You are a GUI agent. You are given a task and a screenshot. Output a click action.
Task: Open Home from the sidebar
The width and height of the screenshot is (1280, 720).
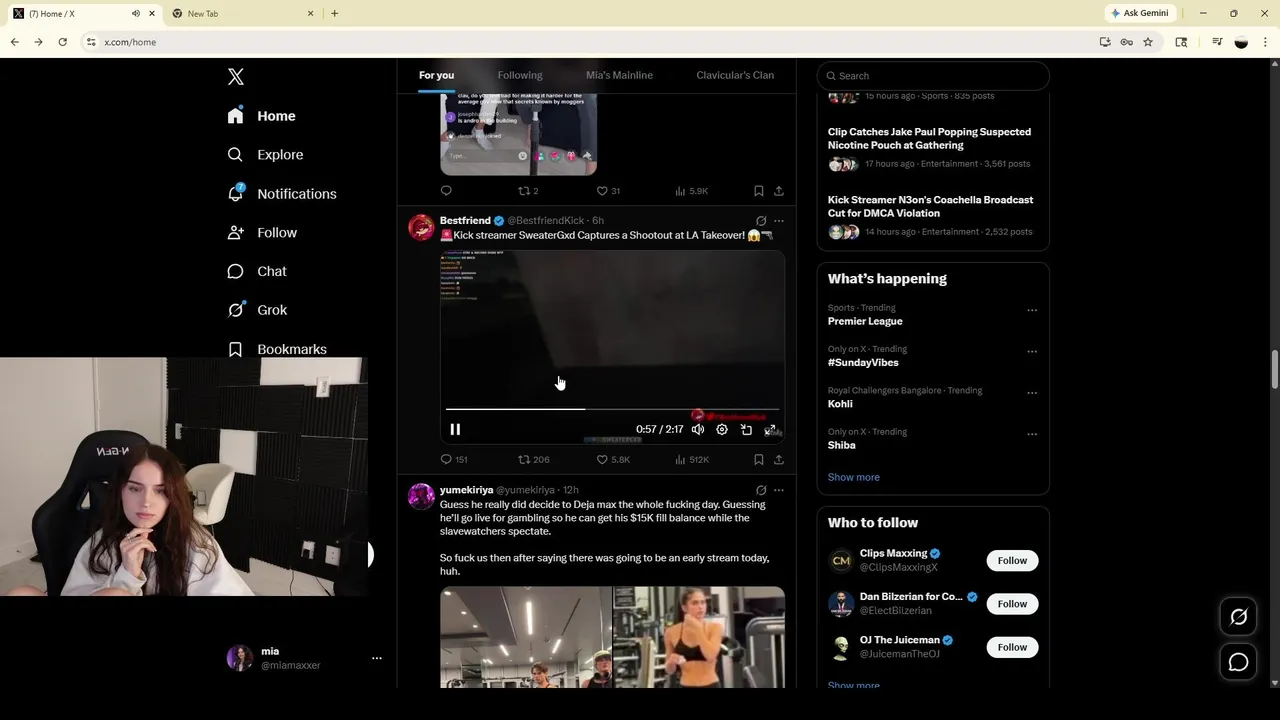pos(261,116)
